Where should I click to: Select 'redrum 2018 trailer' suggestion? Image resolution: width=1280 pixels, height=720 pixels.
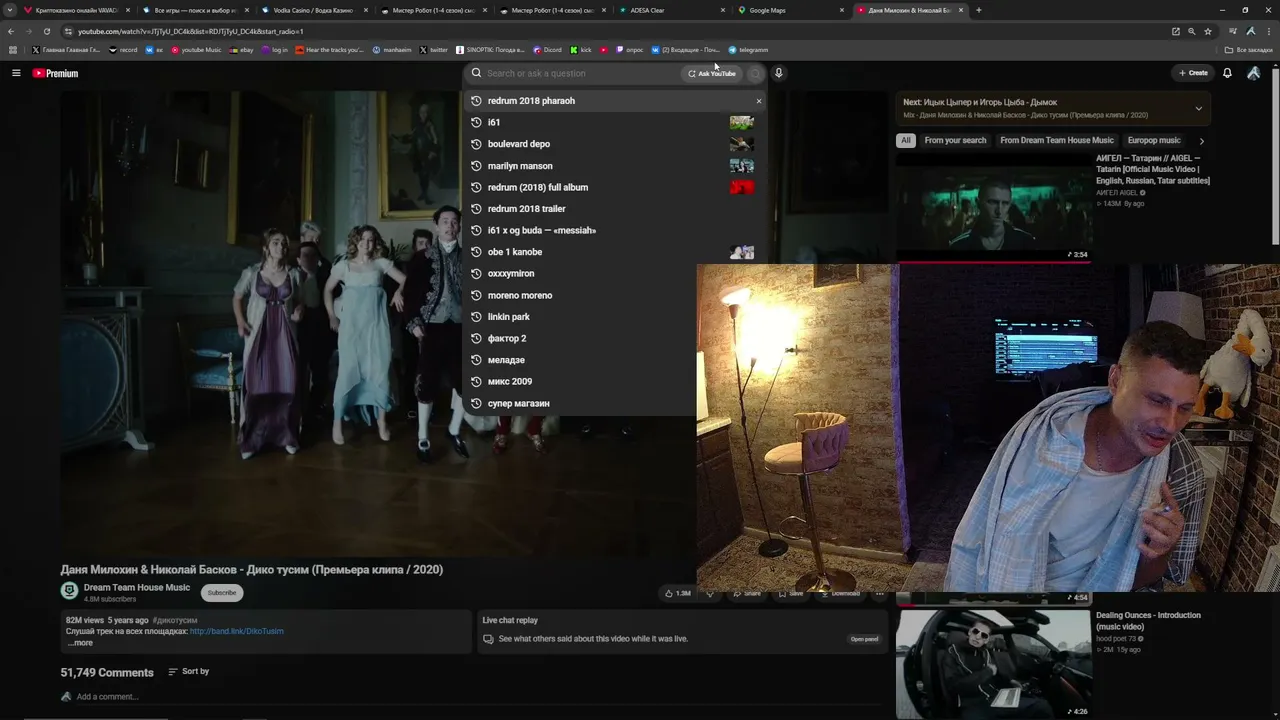coord(527,209)
